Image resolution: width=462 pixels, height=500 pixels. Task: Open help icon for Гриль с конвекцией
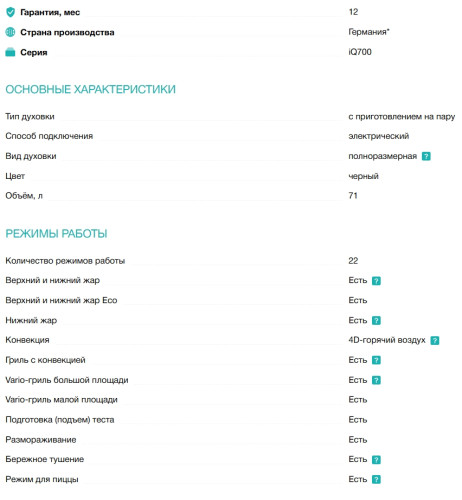(x=376, y=360)
